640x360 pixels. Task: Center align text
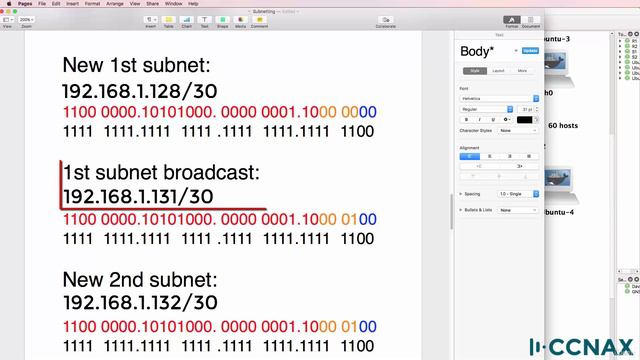tap(489, 156)
